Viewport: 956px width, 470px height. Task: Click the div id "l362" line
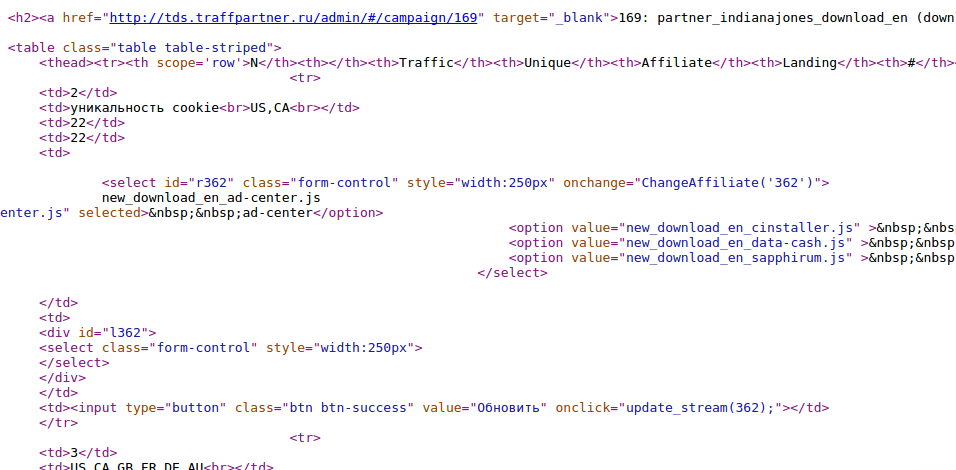pyautogui.click(x=98, y=333)
